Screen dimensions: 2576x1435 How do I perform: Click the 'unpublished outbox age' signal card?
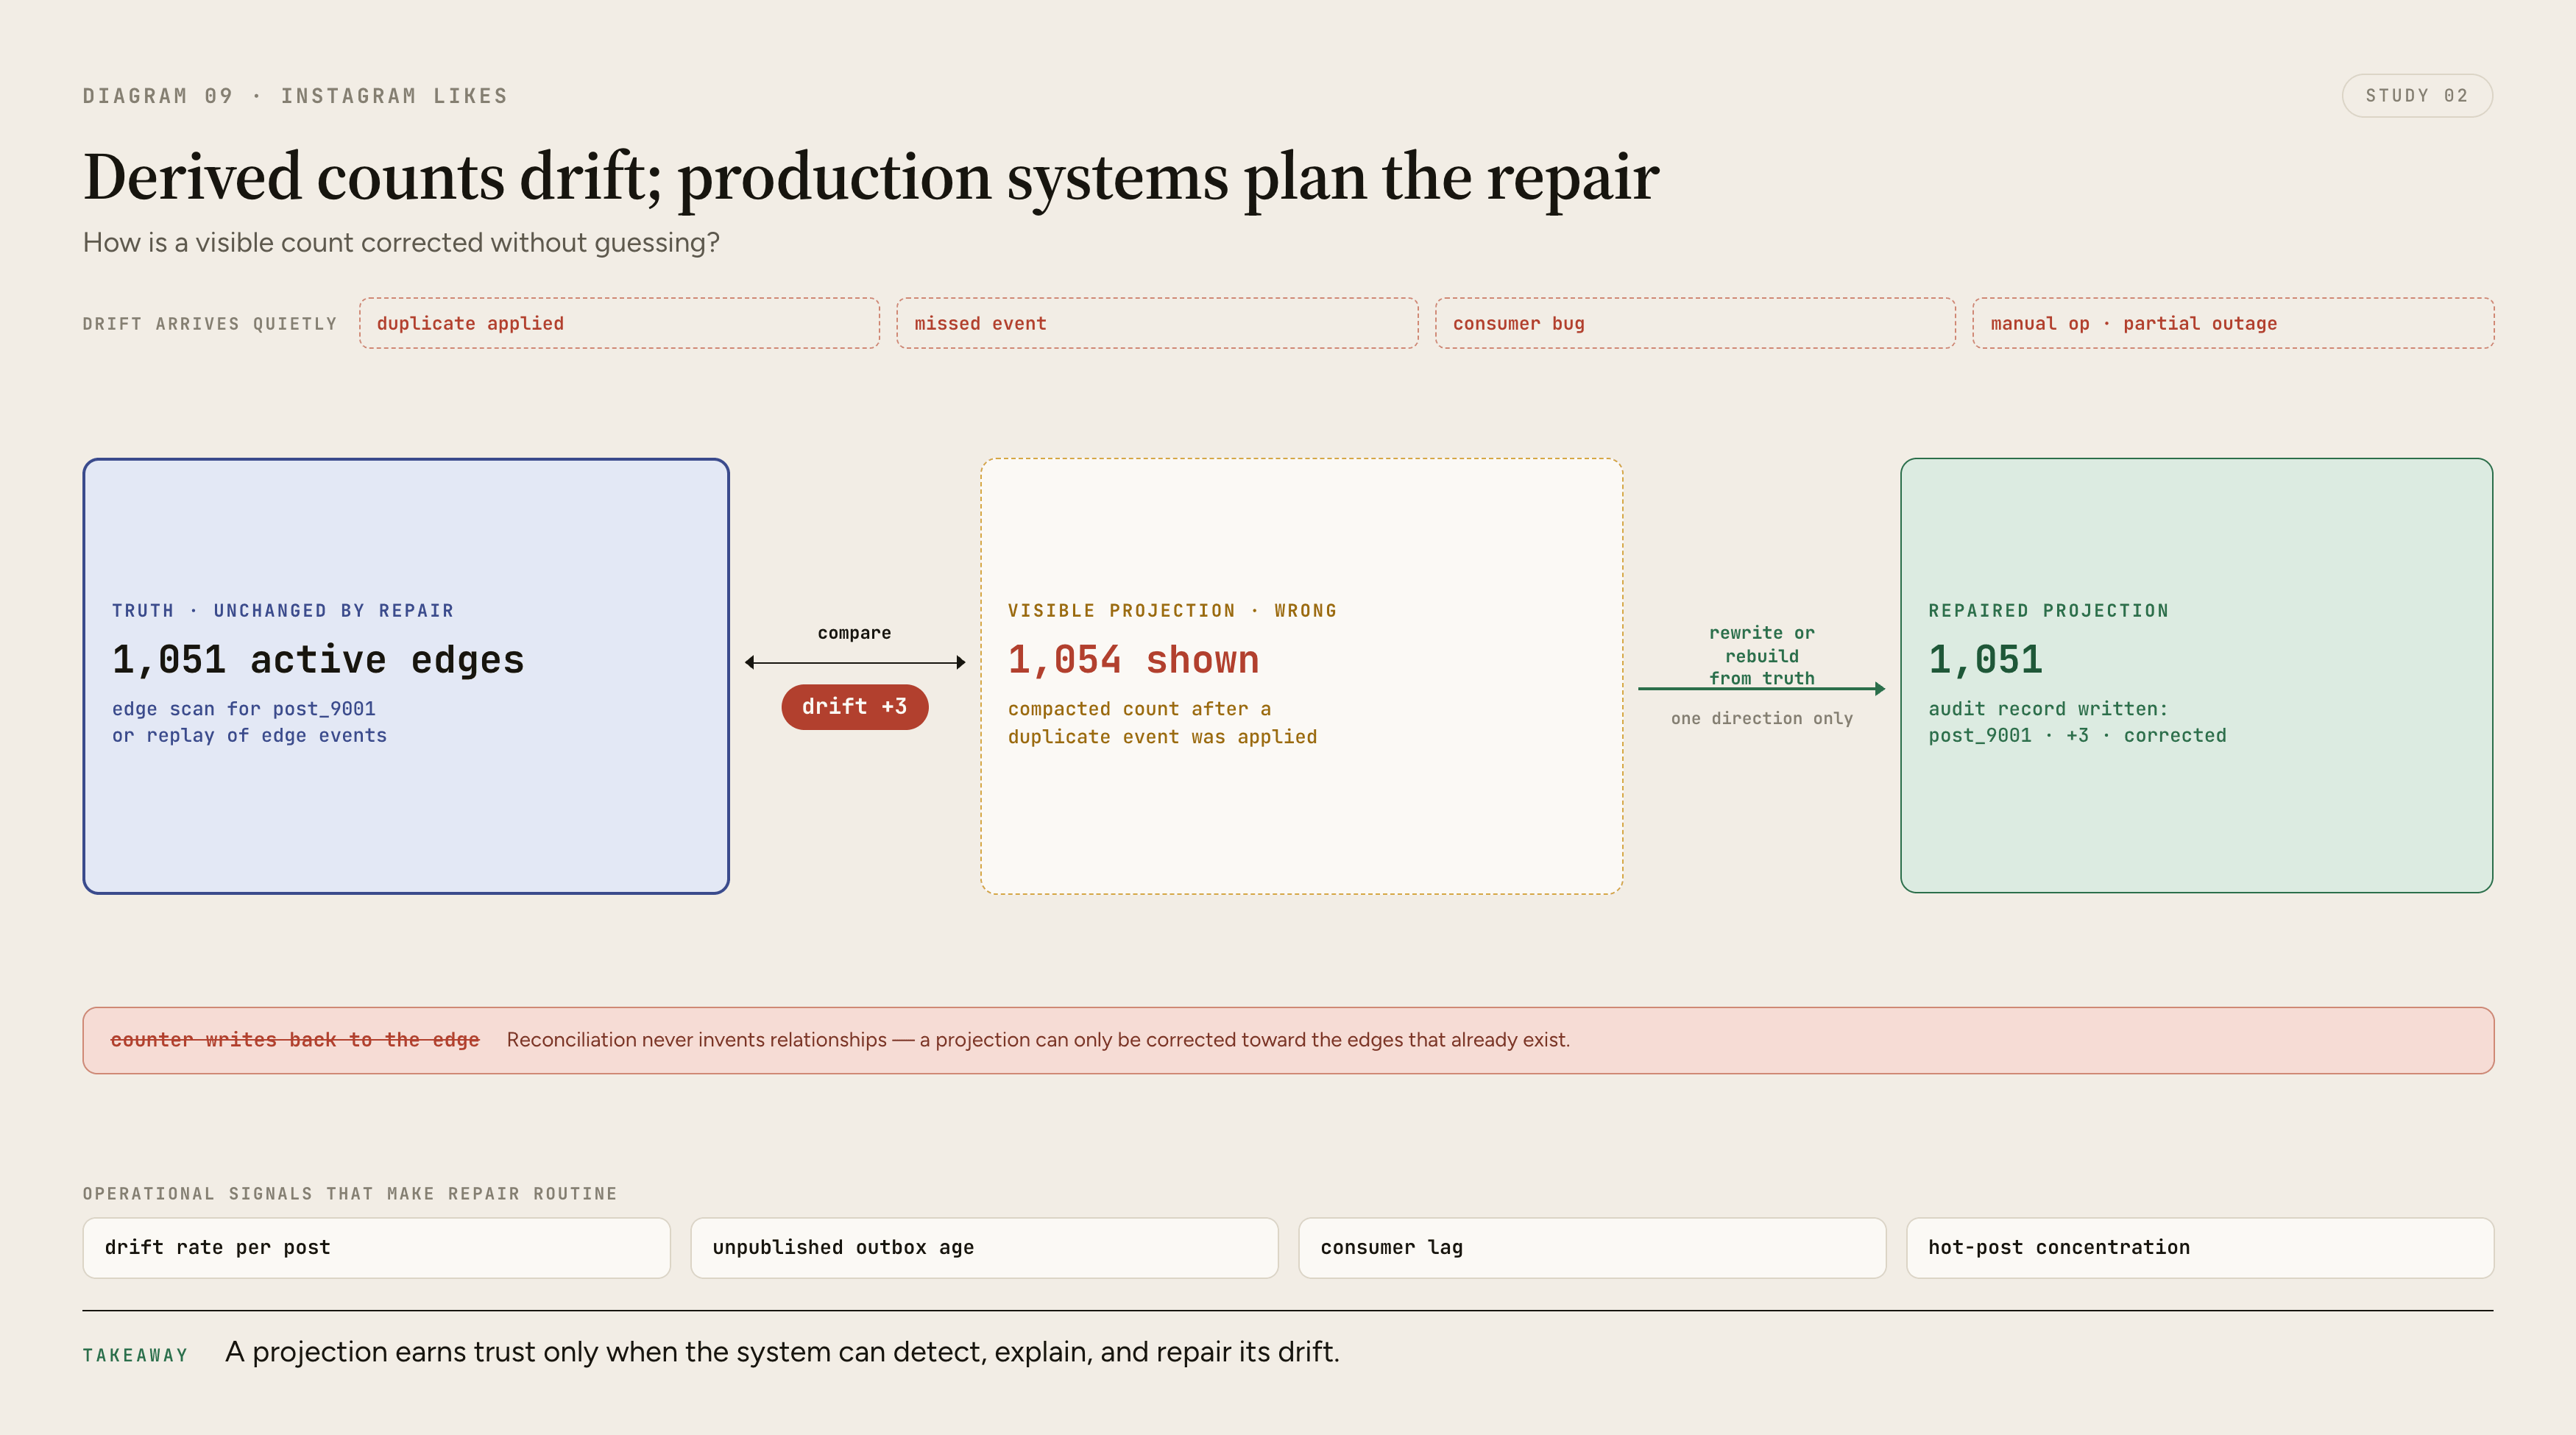[x=984, y=1247]
